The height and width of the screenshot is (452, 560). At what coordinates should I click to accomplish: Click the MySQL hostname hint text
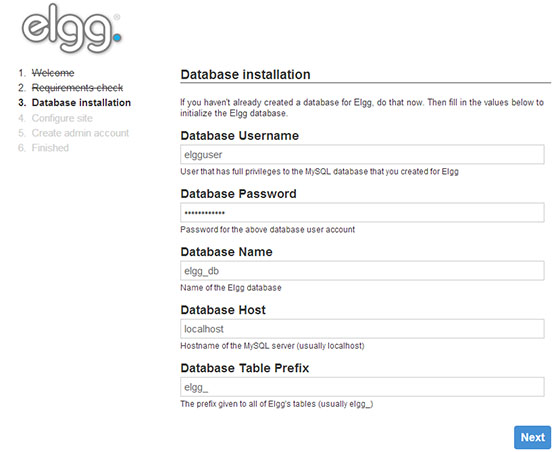tap(272, 346)
